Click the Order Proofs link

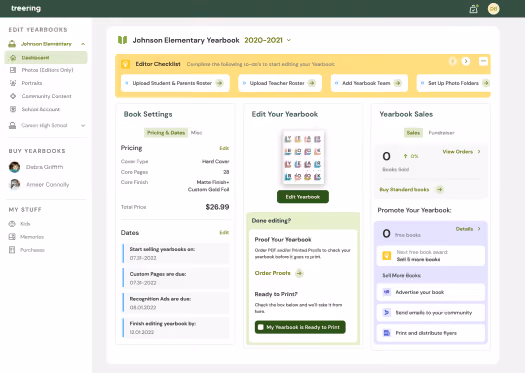pos(273,273)
